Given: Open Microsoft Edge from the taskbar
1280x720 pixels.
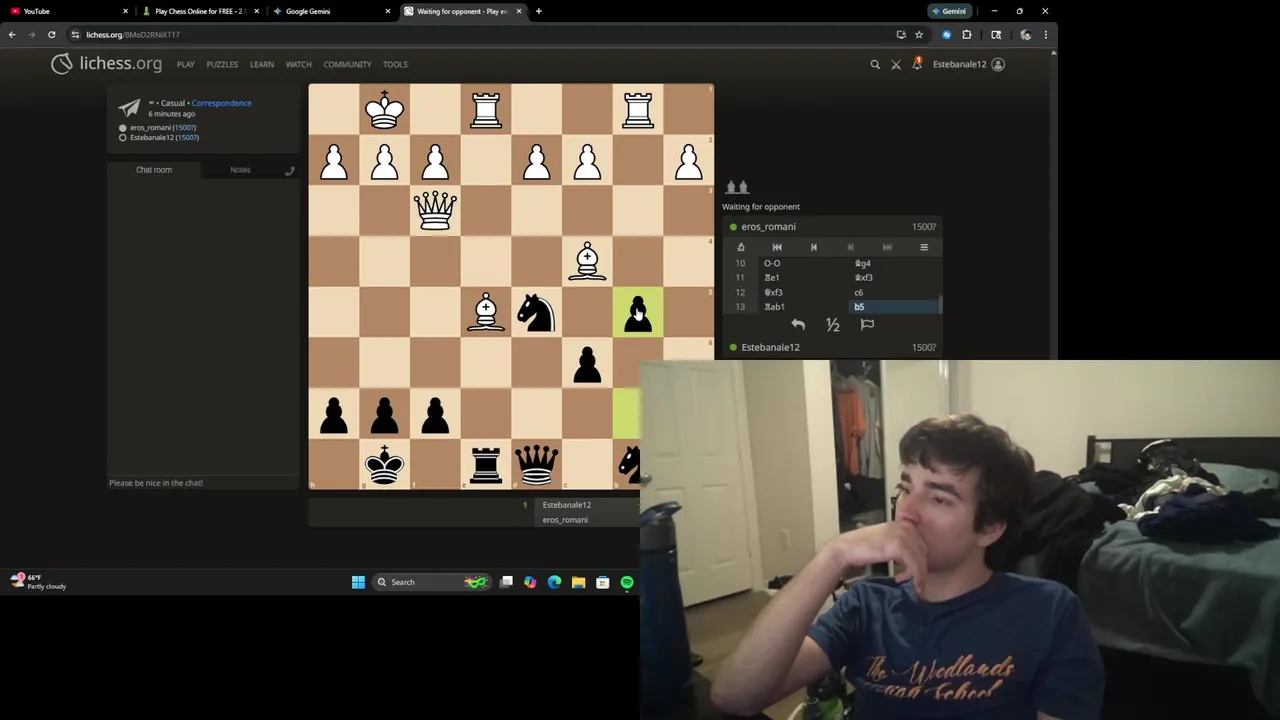Looking at the screenshot, I should tap(554, 582).
